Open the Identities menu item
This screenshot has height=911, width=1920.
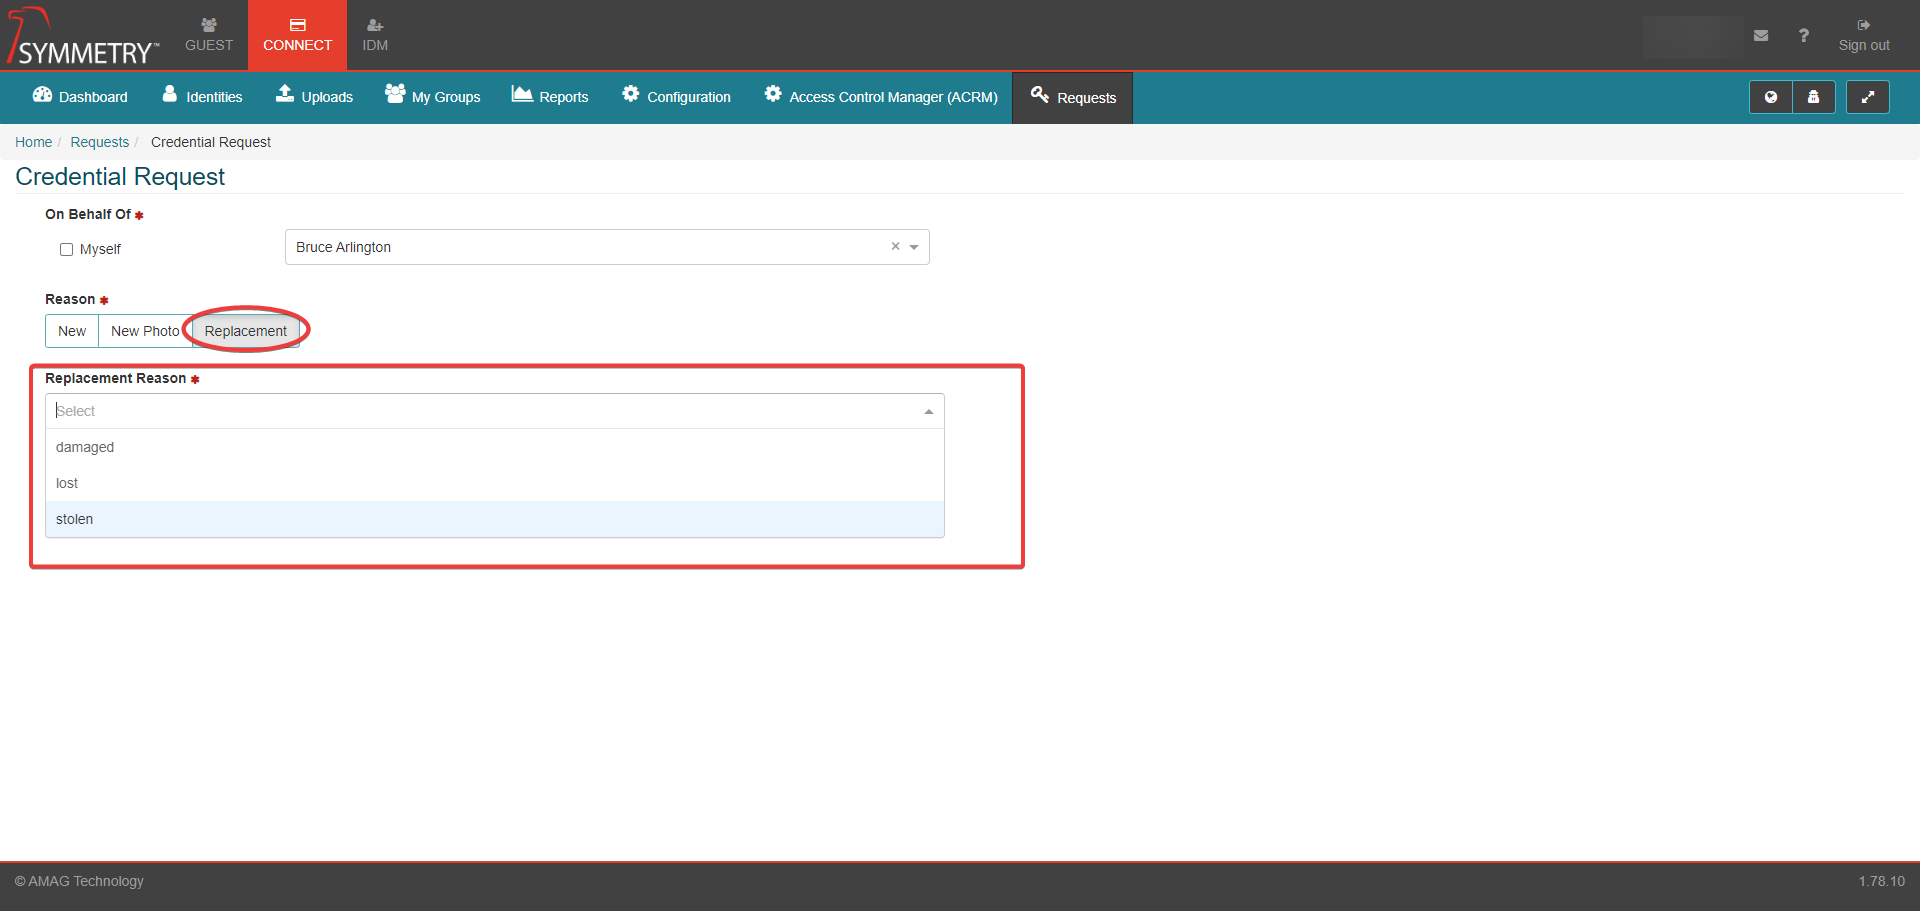202,97
